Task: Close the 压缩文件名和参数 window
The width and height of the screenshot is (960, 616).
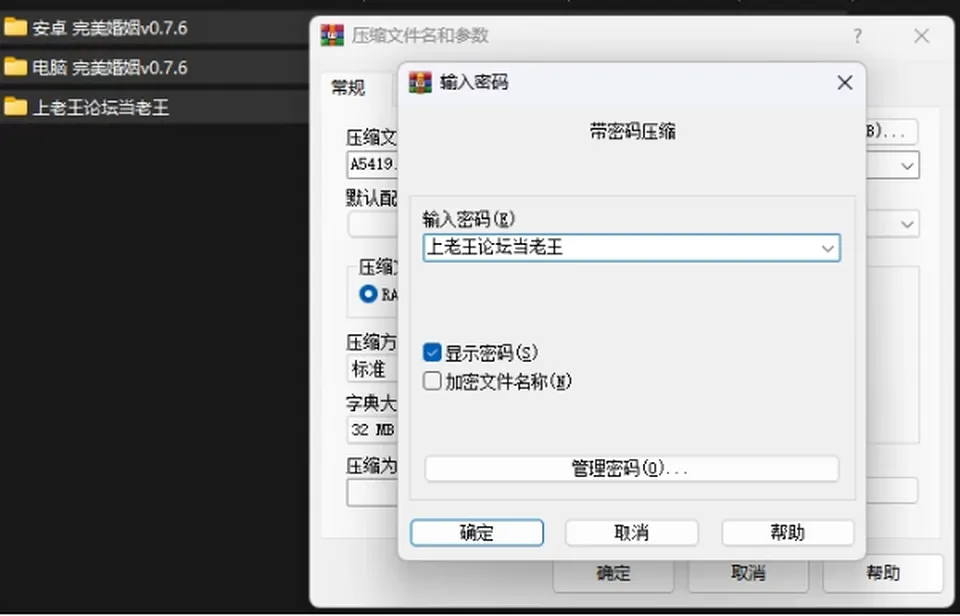Action: (921, 36)
